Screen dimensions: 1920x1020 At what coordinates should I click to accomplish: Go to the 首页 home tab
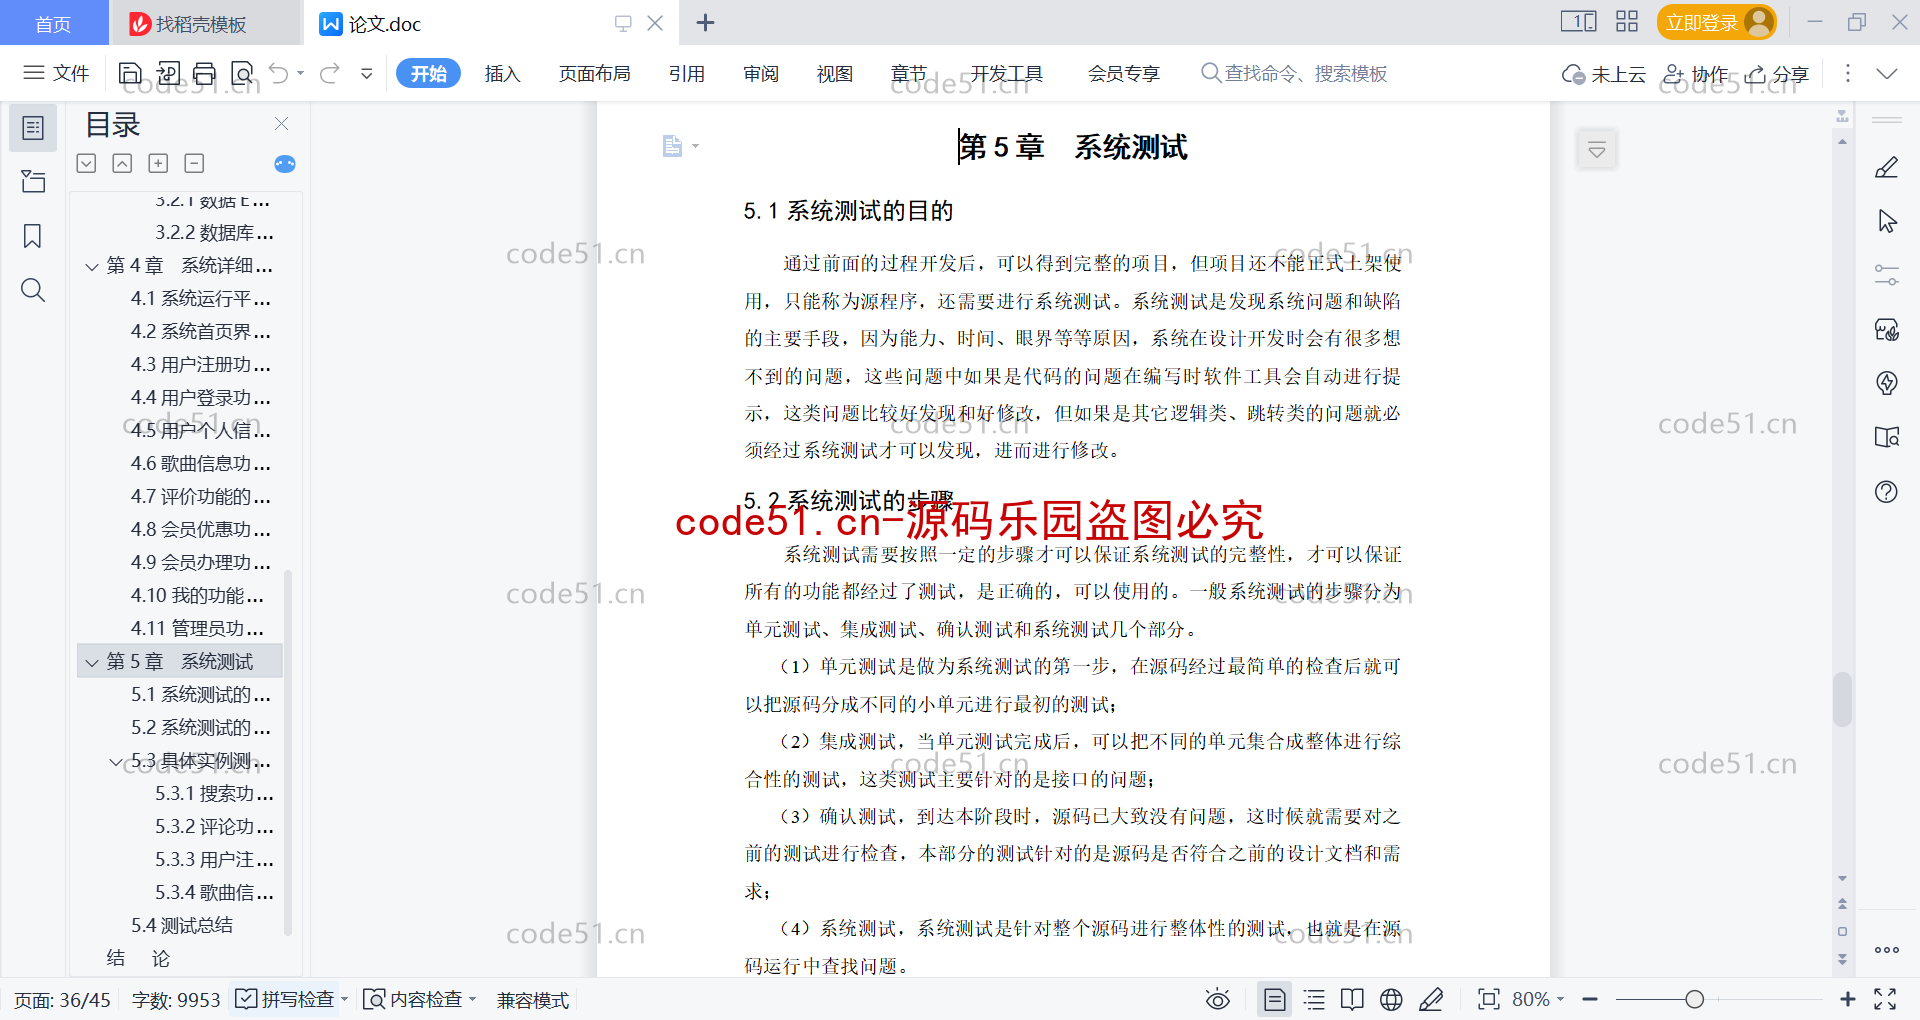point(53,23)
